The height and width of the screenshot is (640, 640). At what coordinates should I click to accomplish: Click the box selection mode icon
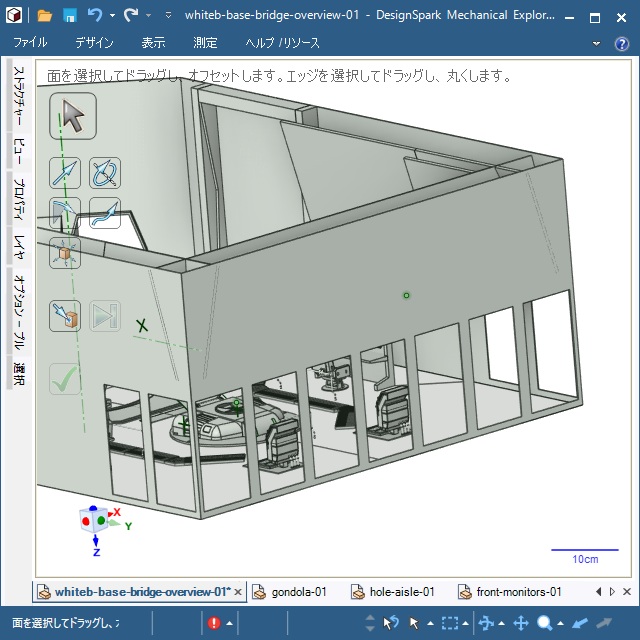pos(449,623)
